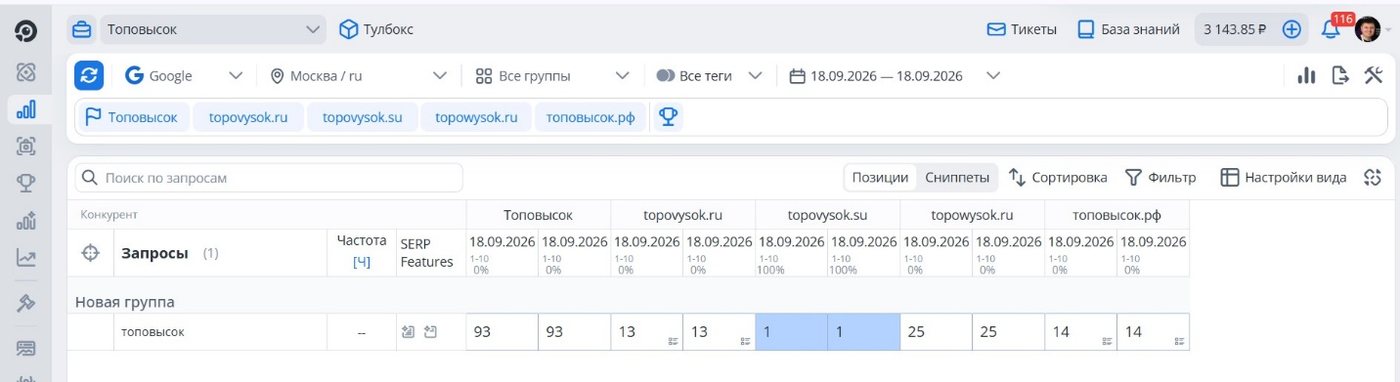This screenshot has width=1400, height=382.
Task: Open the snapshot frame icon in sidebar
Action: [26, 146]
